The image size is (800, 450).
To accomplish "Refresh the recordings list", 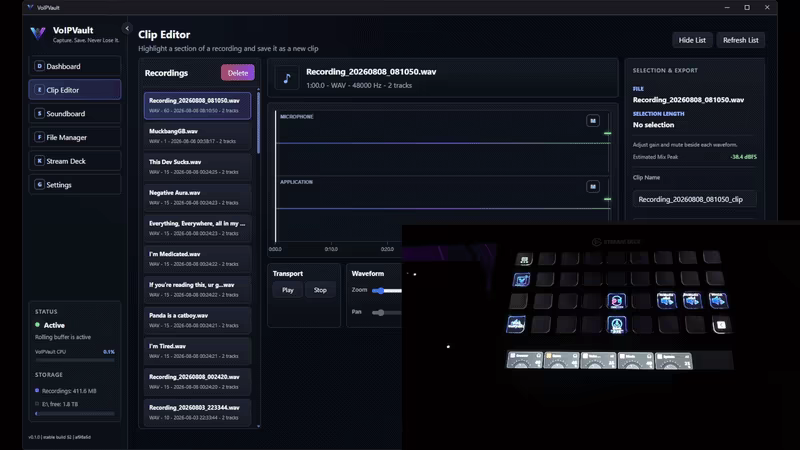I will click(740, 40).
